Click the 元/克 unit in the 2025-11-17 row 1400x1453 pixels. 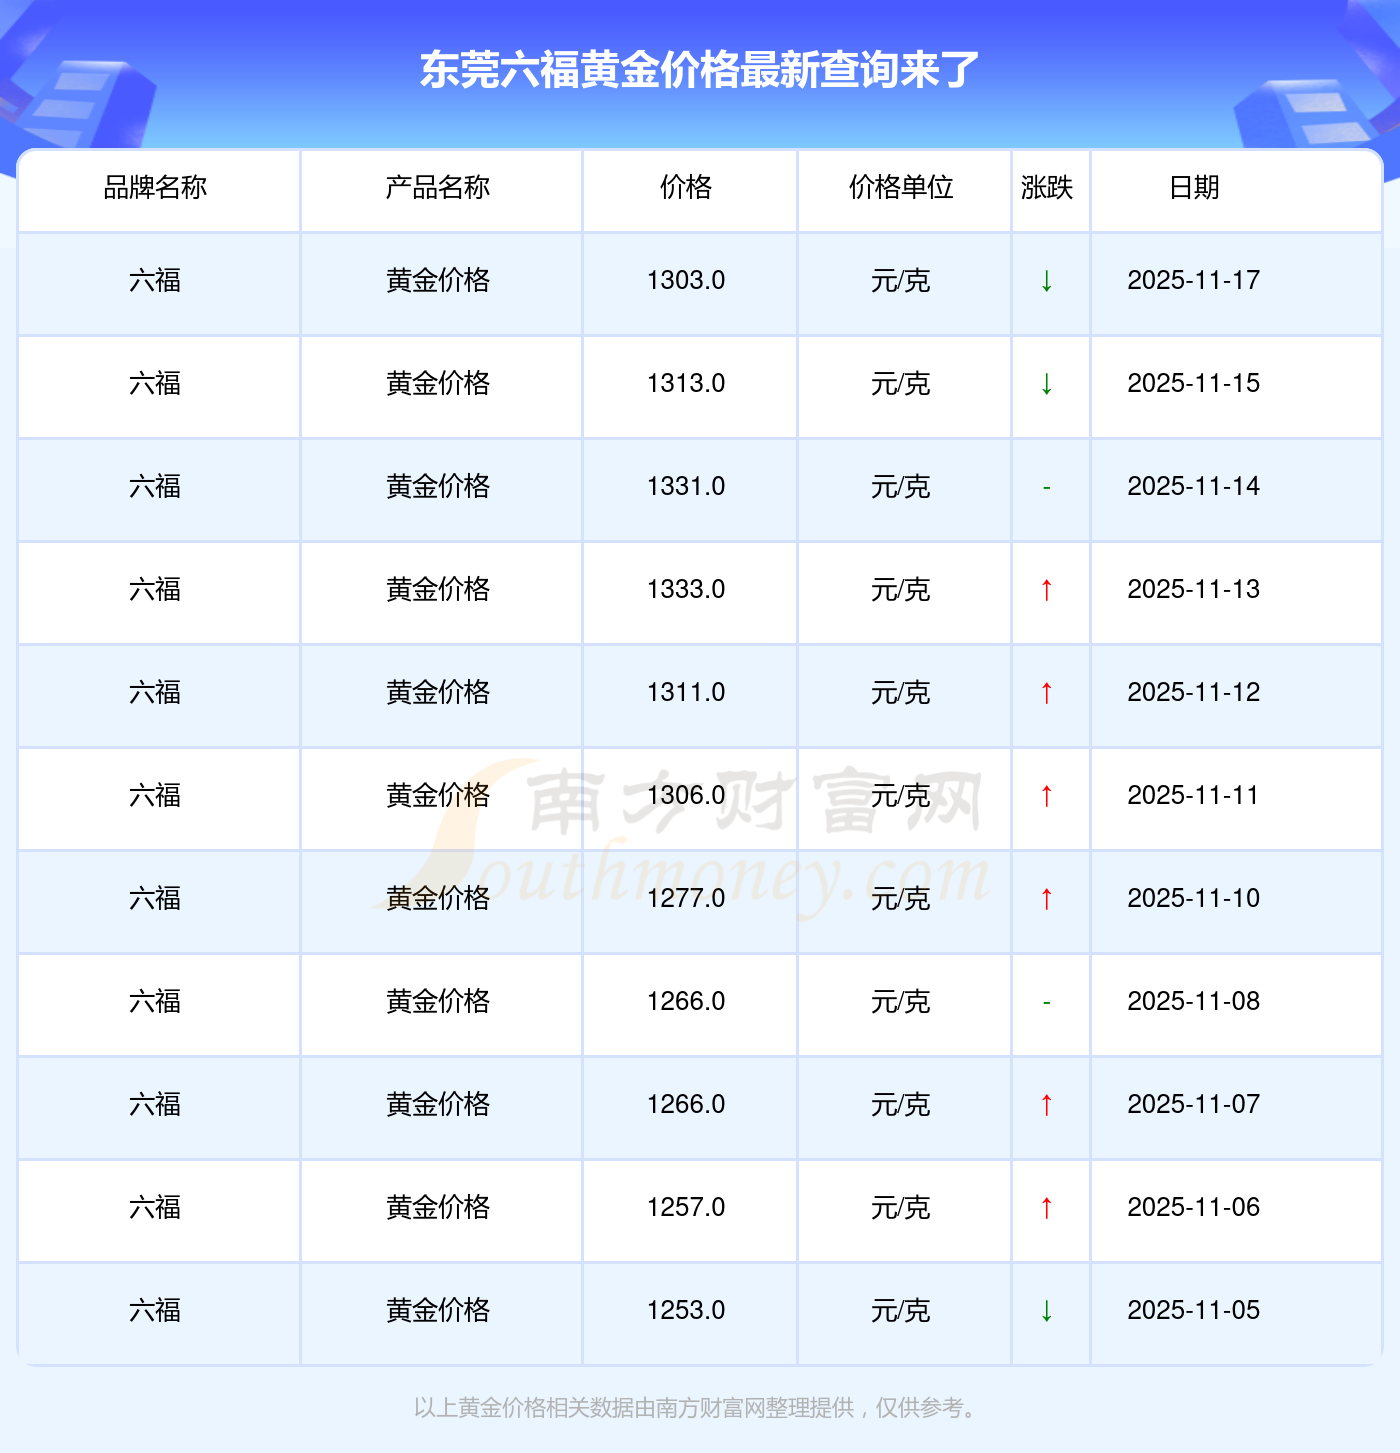[901, 280]
